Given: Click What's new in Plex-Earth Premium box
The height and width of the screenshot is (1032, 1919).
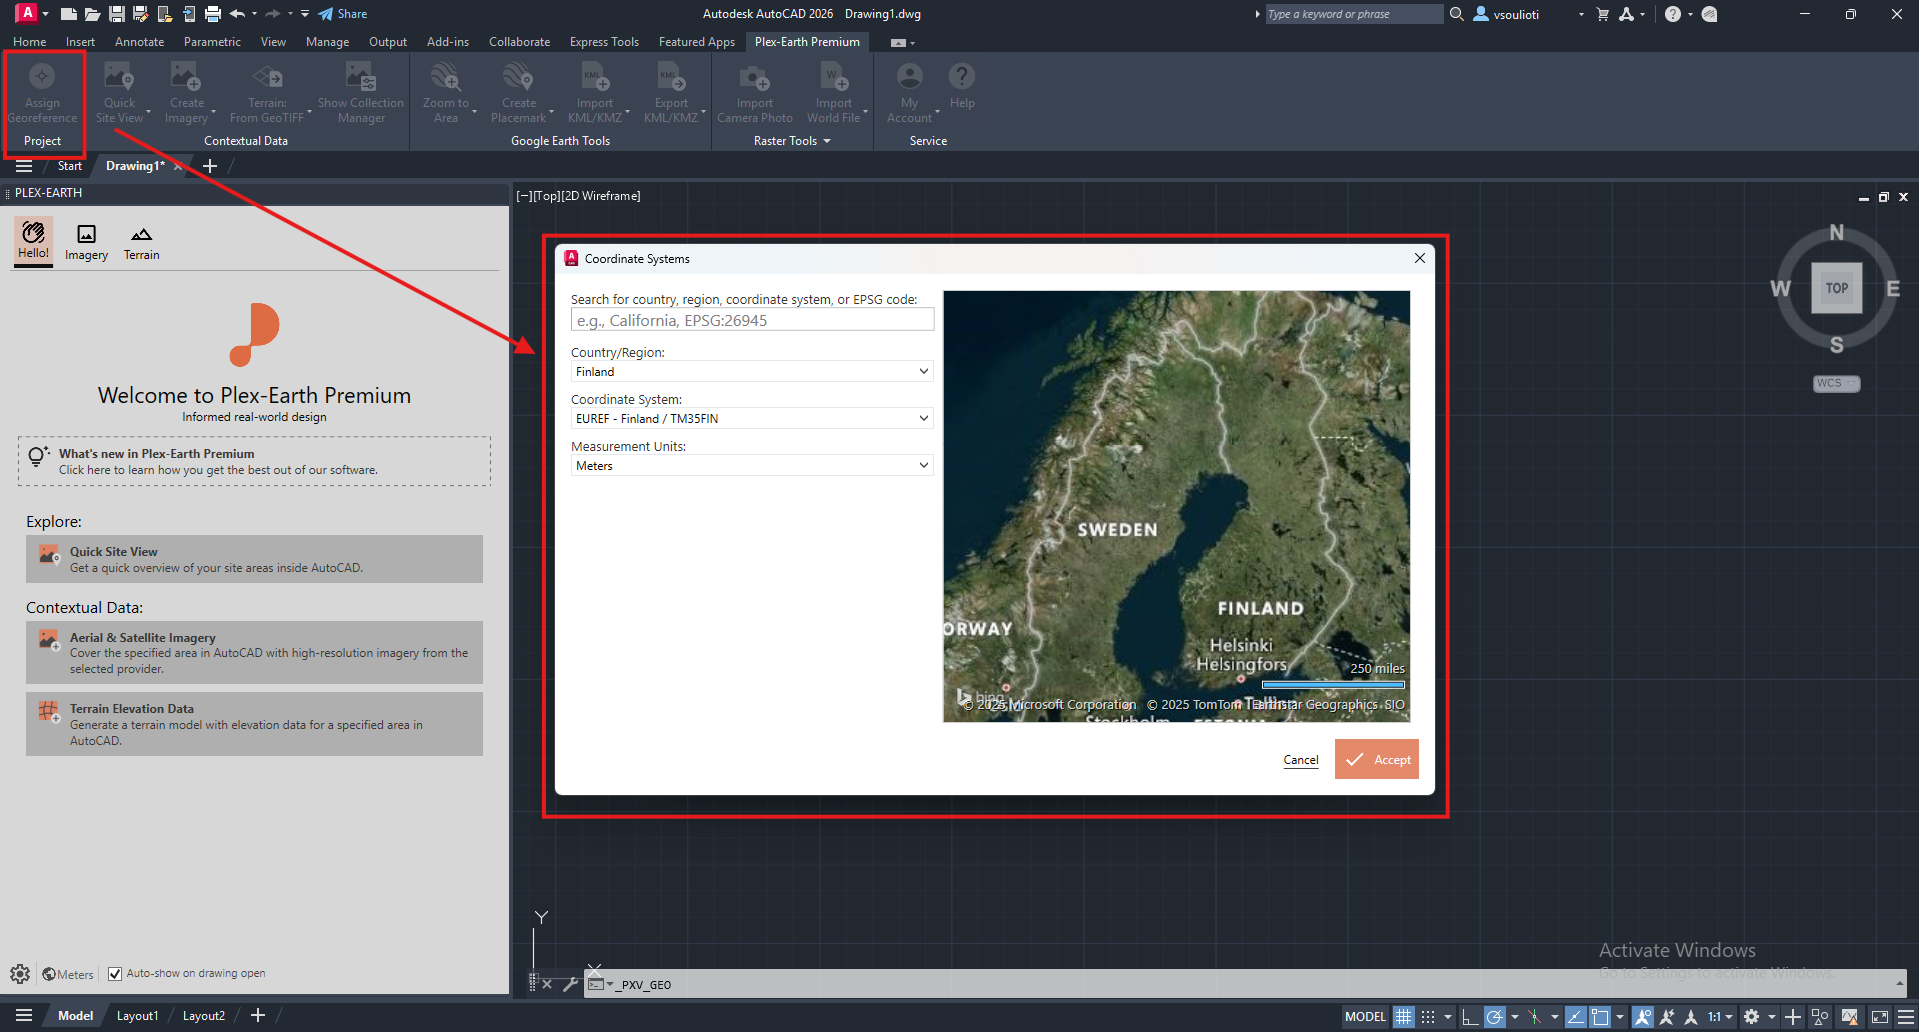Looking at the screenshot, I should [x=254, y=461].
